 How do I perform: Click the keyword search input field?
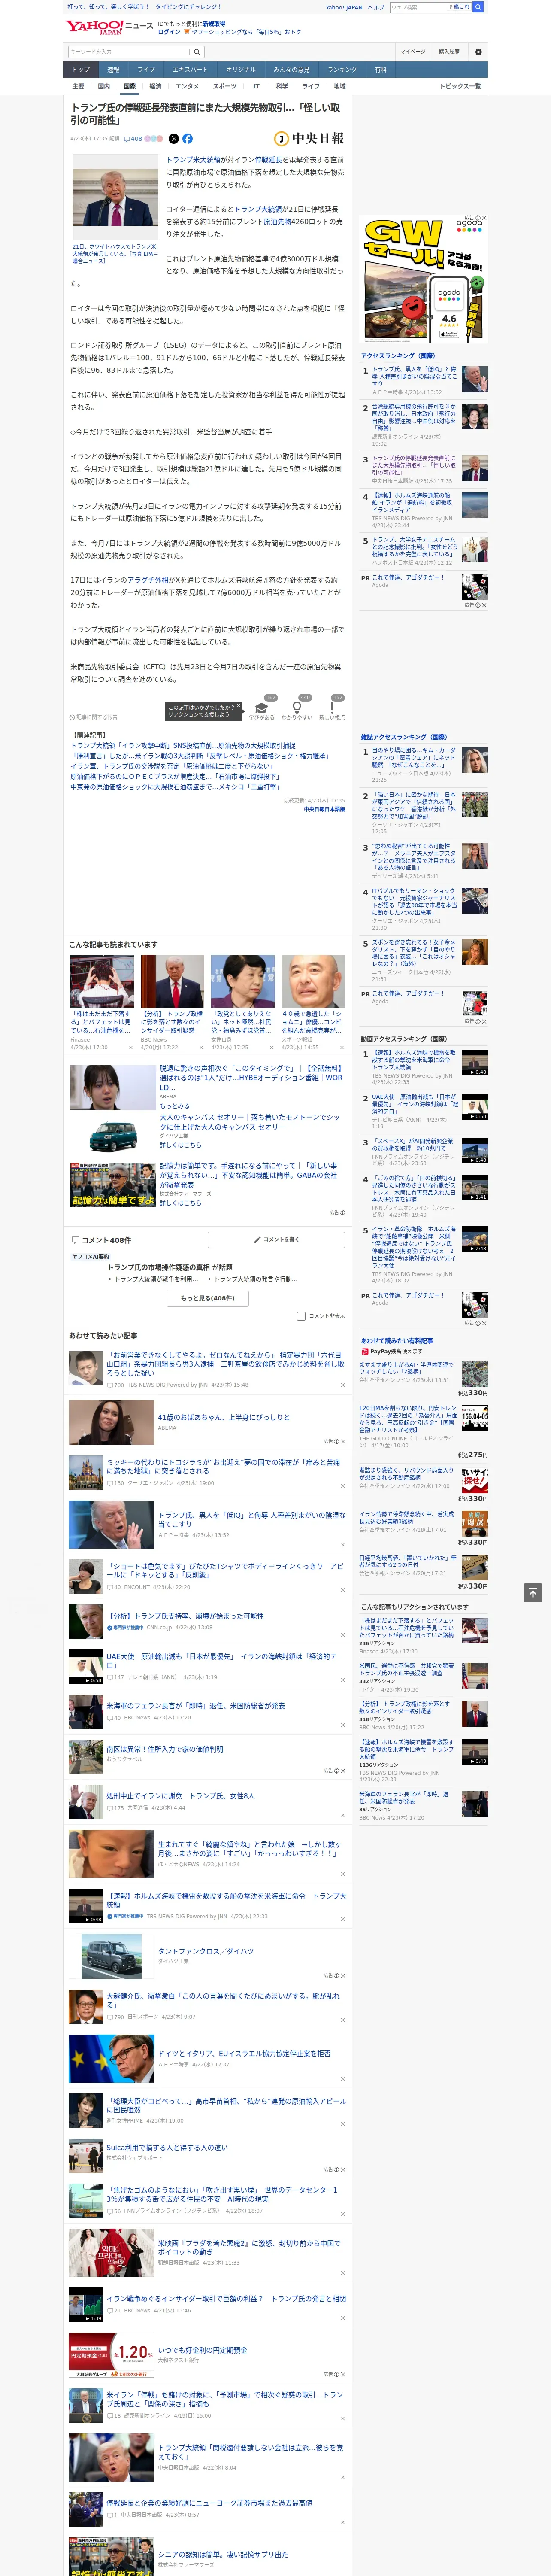(129, 51)
